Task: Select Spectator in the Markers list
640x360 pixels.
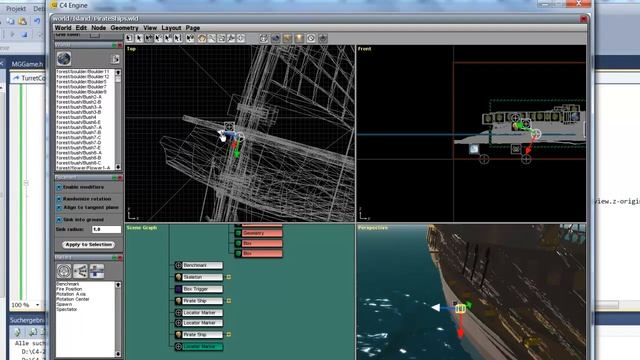Action: (x=67, y=309)
